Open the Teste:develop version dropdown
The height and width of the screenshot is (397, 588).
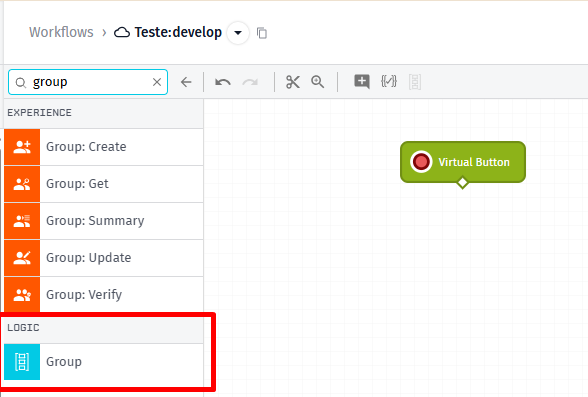pyautogui.click(x=238, y=33)
